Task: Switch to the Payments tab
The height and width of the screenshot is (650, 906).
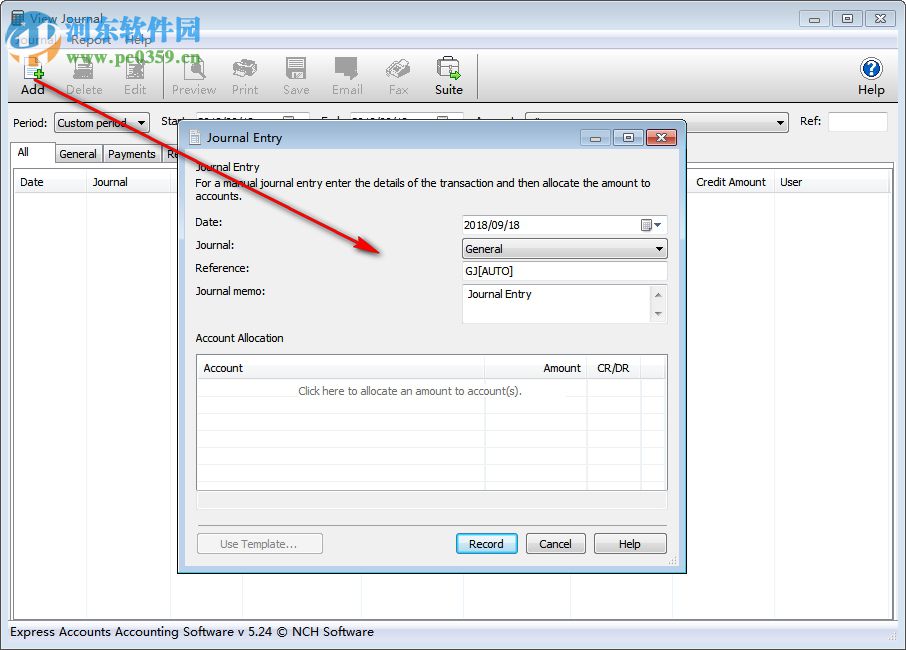Action: click(x=131, y=154)
